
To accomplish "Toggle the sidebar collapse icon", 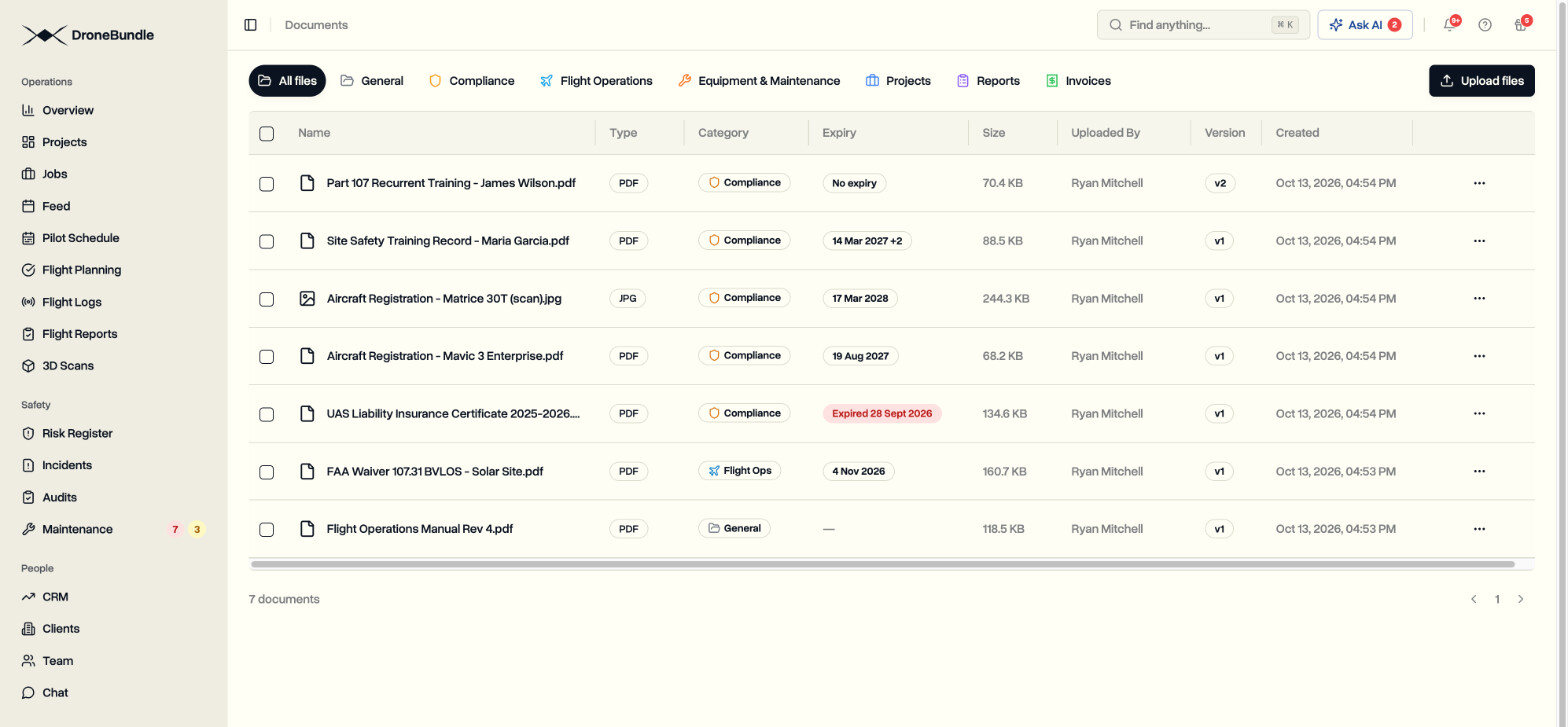I will pos(250,25).
